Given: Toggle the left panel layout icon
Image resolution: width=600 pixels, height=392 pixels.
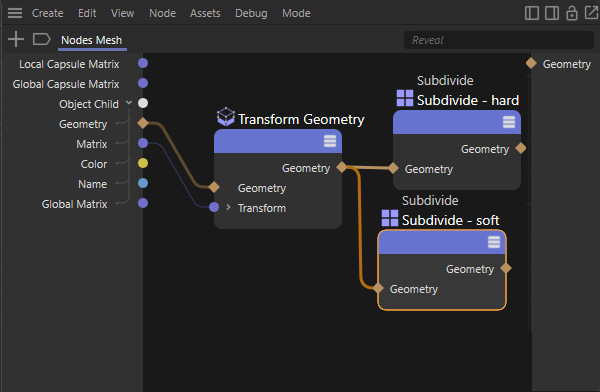Looking at the screenshot, I should (x=532, y=13).
